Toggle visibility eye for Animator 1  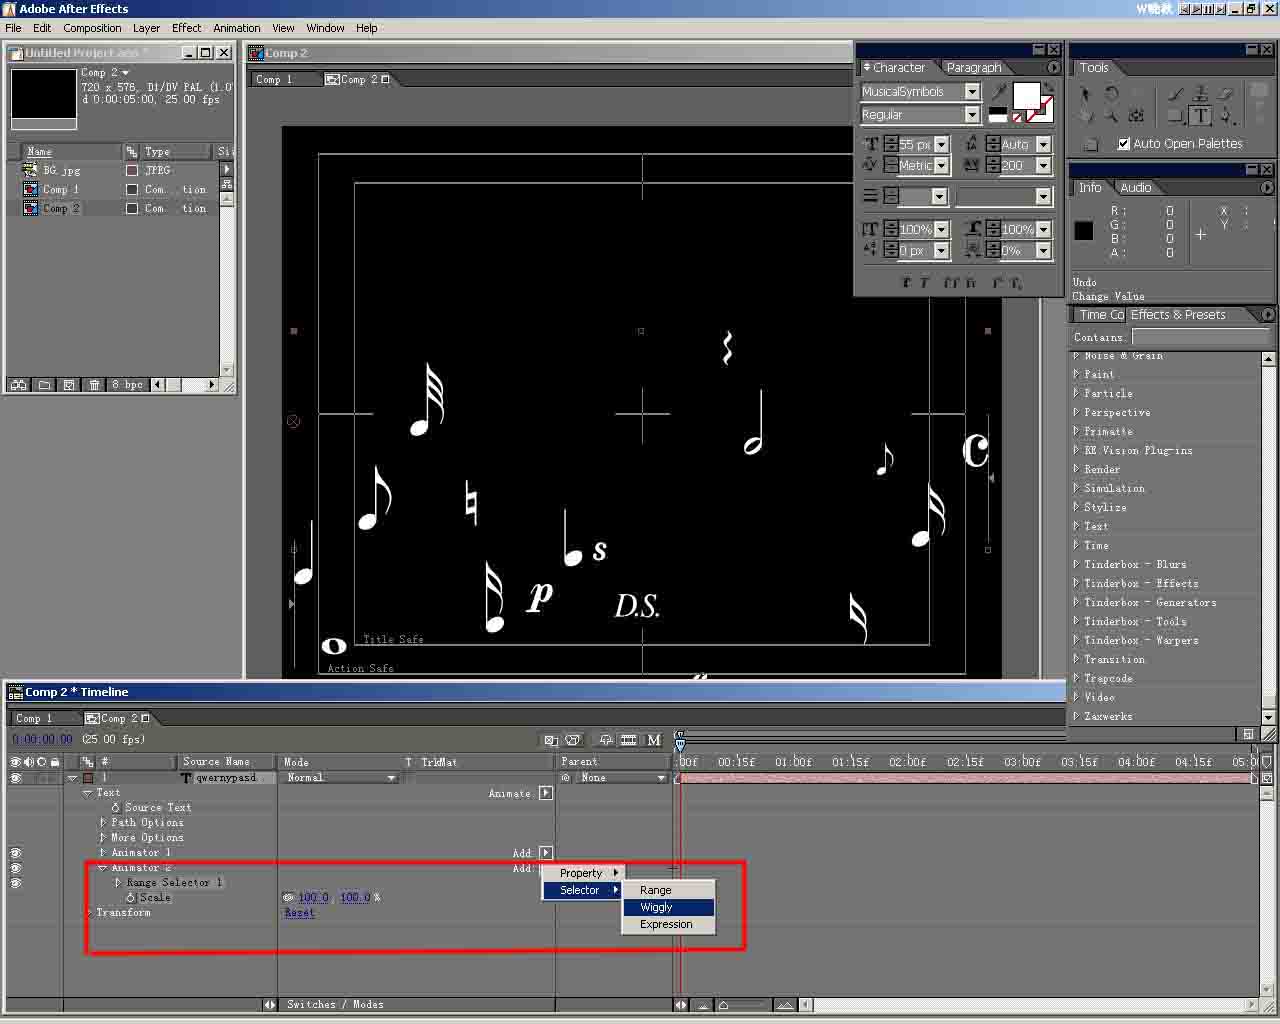[15, 853]
